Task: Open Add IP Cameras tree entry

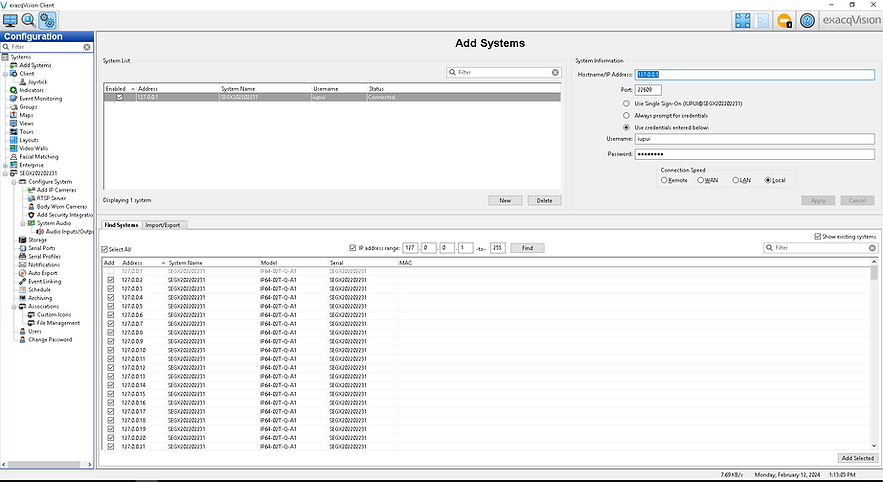Action: coord(56,190)
